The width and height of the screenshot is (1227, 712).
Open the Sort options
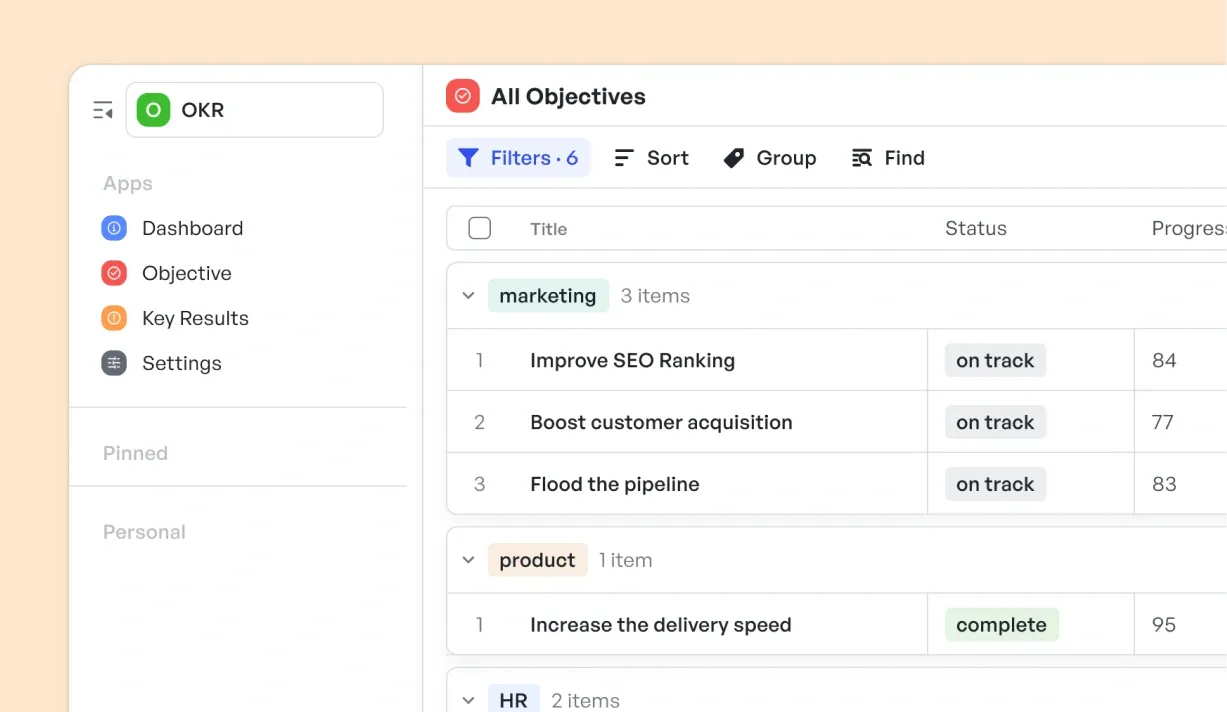coord(651,158)
